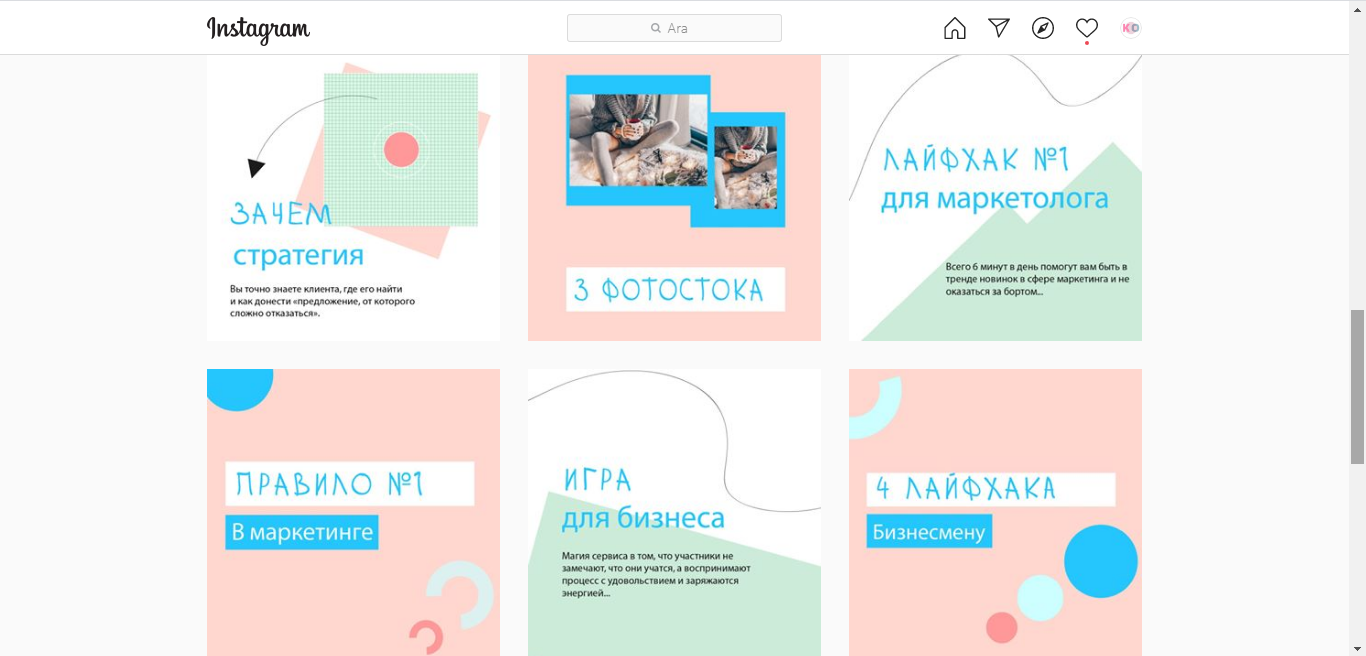Viewport: 1366px width, 656px height.
Task: Open the ИГРА для бизнеса post
Action: [674, 512]
